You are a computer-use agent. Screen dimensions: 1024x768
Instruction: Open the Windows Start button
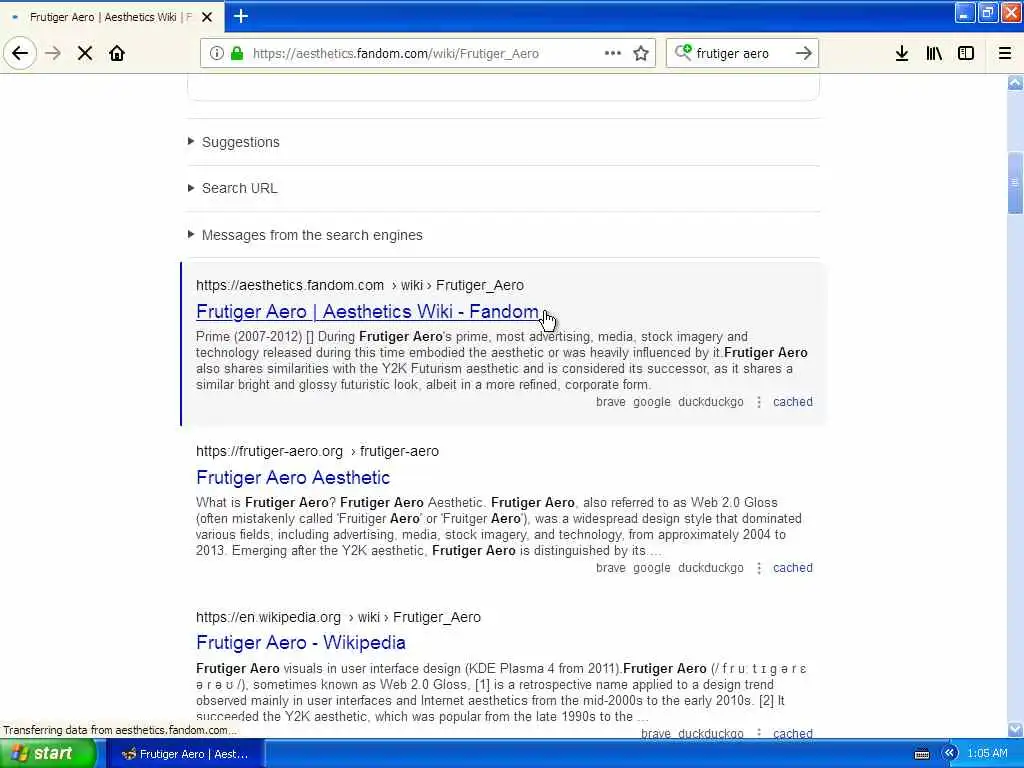47,754
